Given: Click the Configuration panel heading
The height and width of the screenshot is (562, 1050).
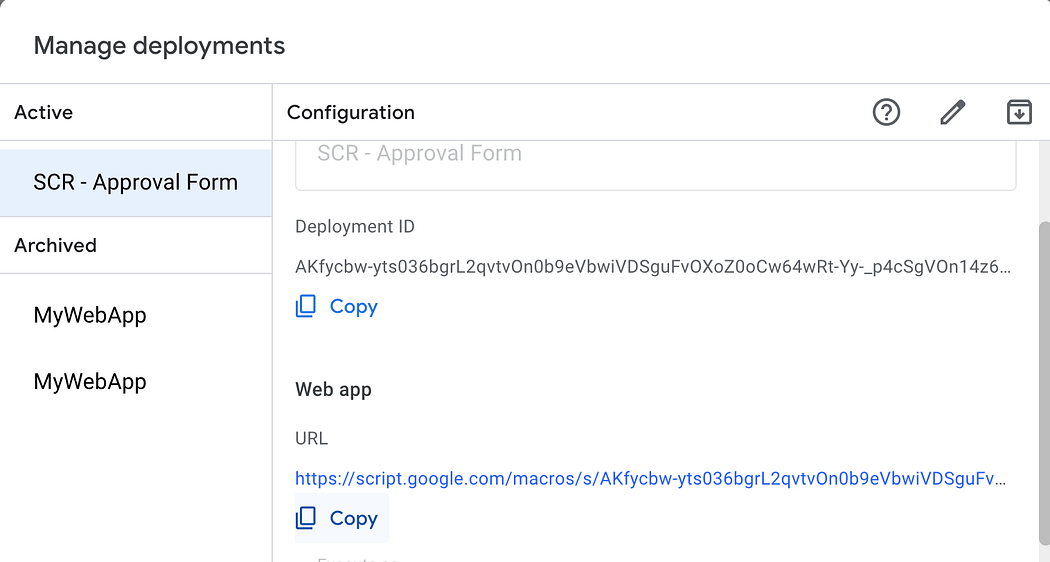Looking at the screenshot, I should coord(351,112).
